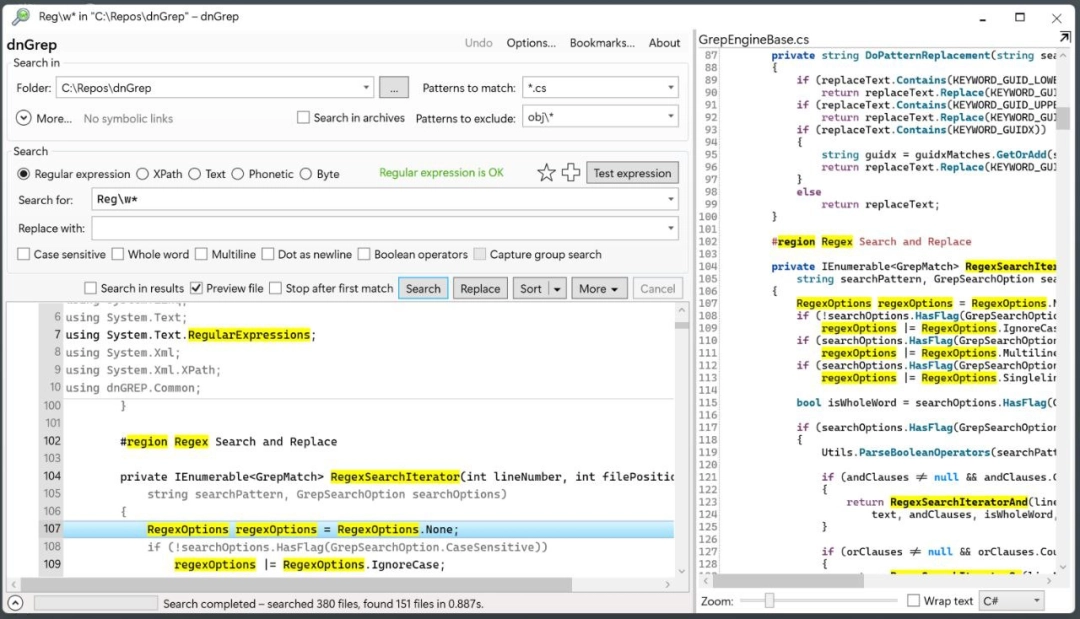Click the pop-out arrow icon above preview pane
Viewport: 1080px width, 619px height.
point(1065,38)
